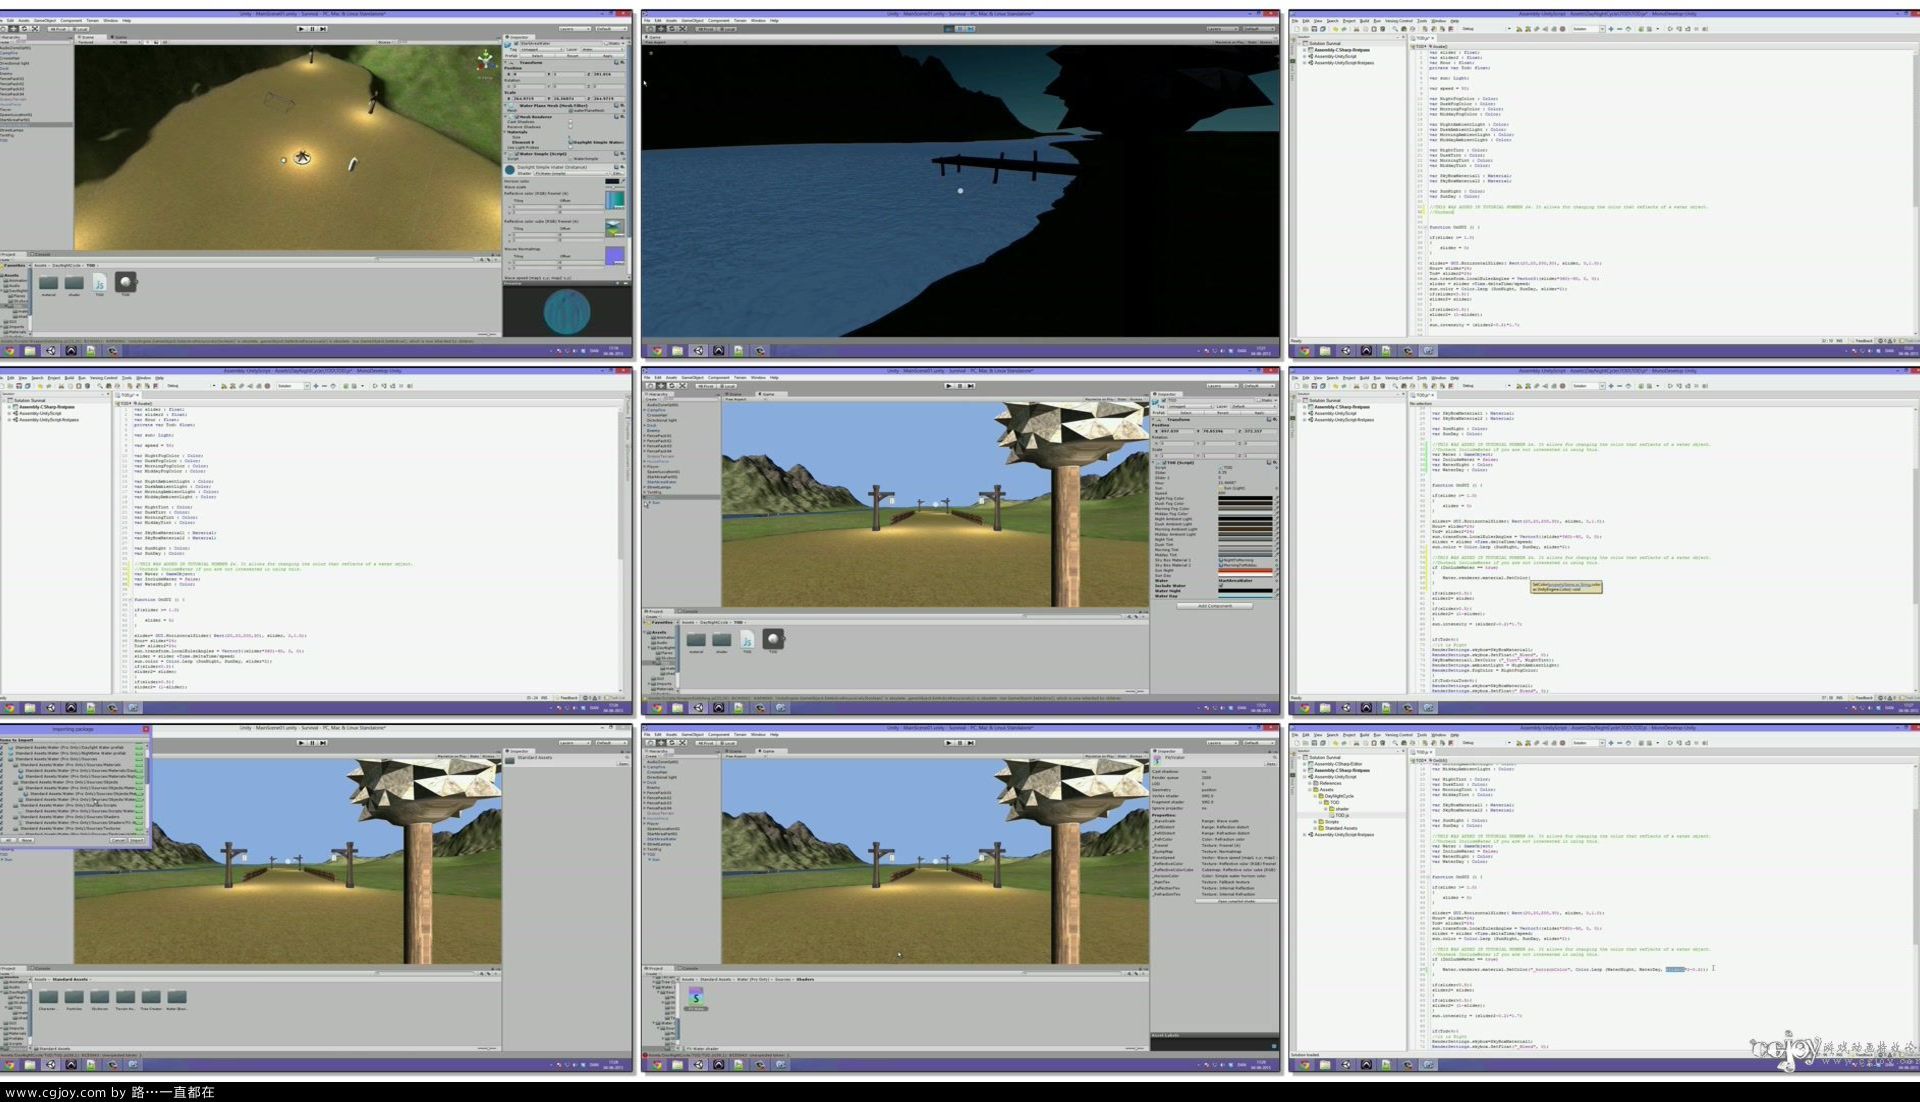Screen dimensions: 1920x1102
Task: Open the Component menu in the night lake Unity window
Action: [x=718, y=20]
